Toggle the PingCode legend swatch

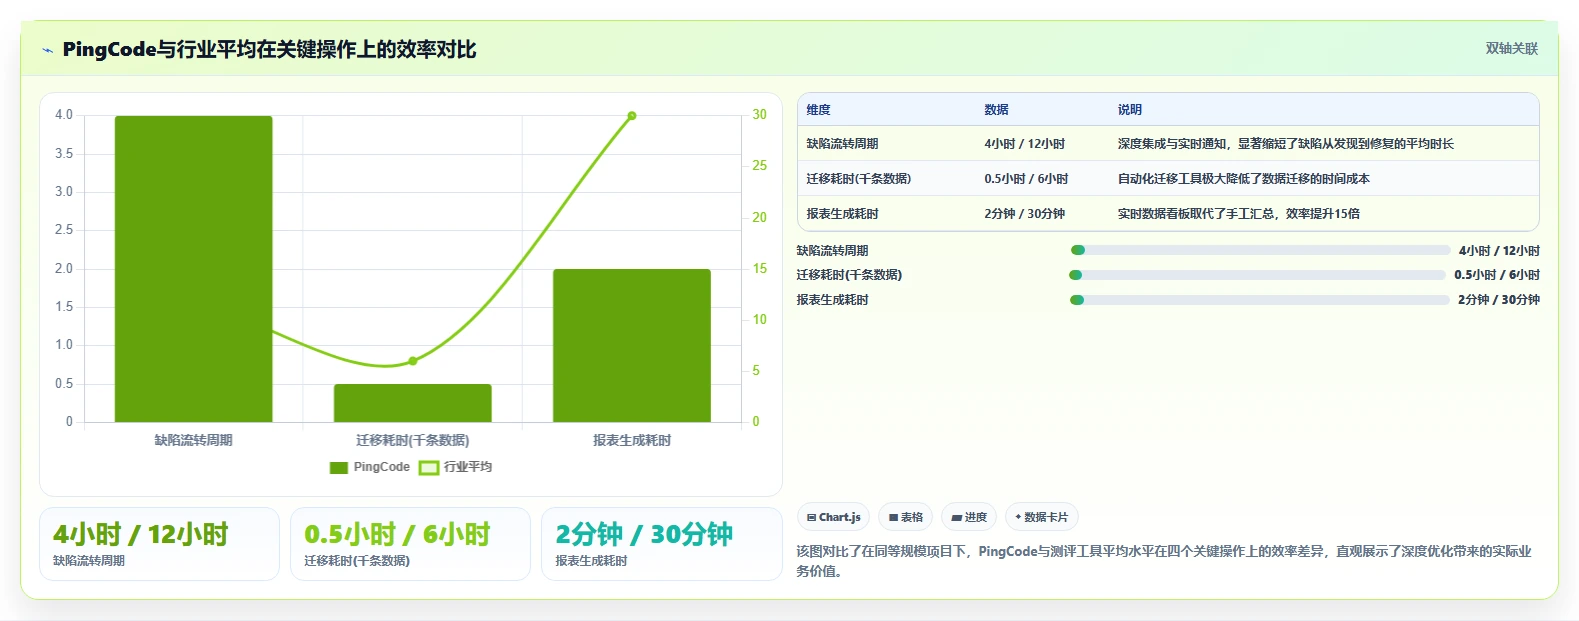[x=339, y=467]
